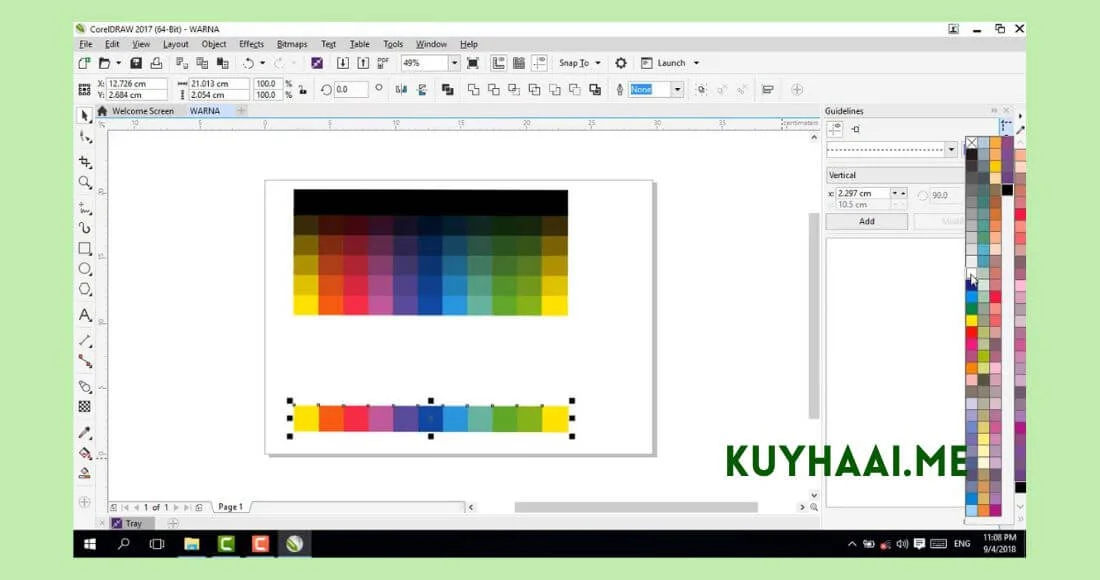Expand the Open file arrow
Screen dimensions: 1100x580
119,63
